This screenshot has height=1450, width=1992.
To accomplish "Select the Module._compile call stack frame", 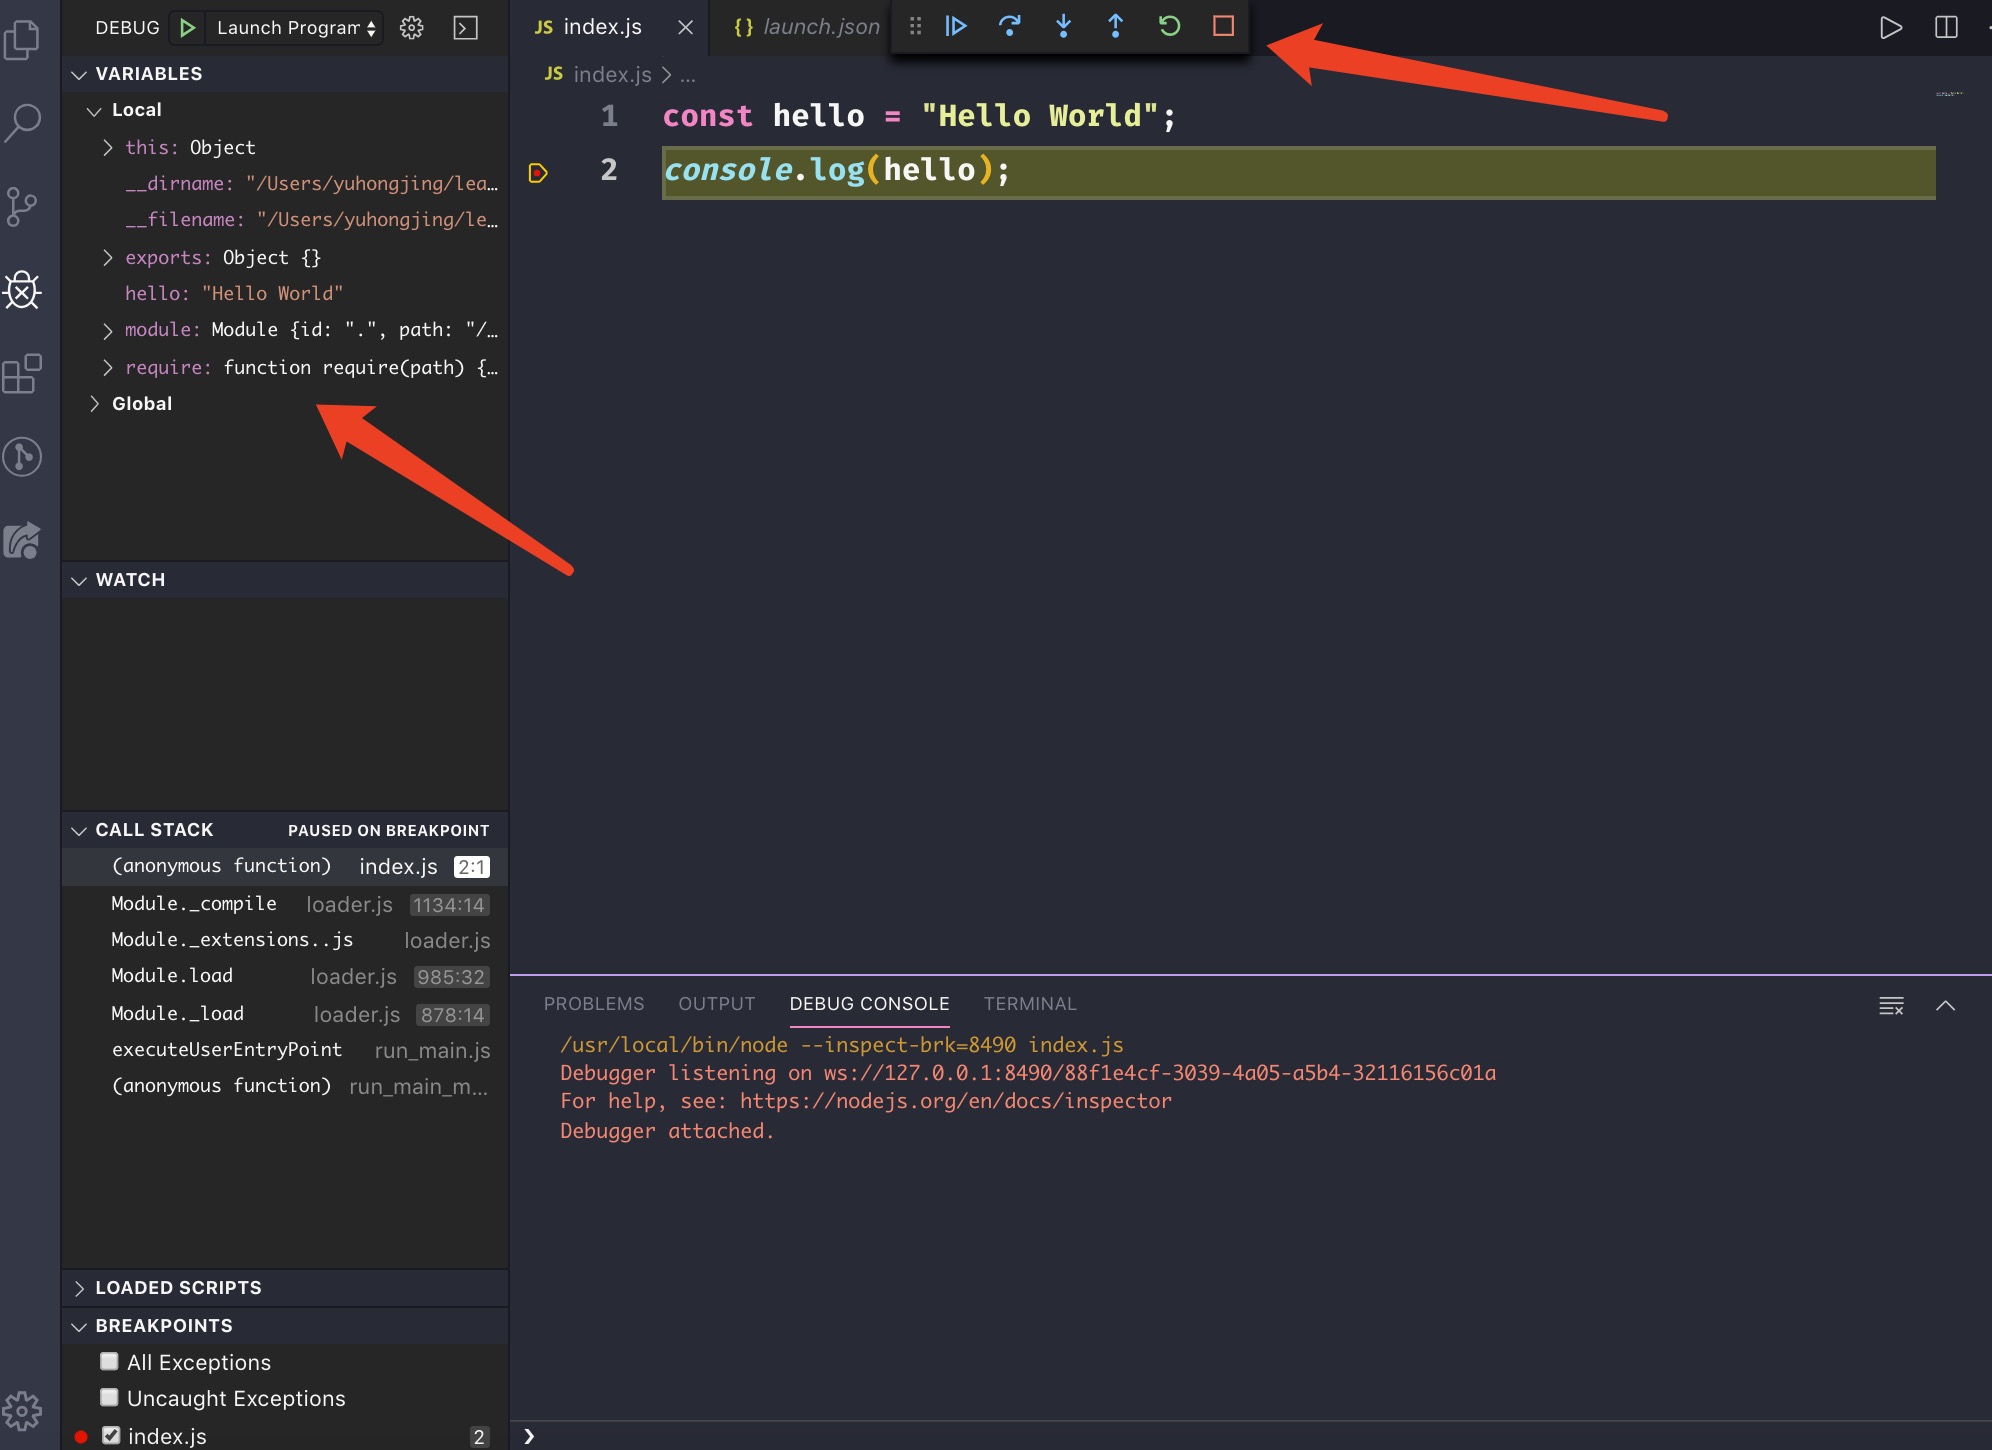I will click(x=194, y=904).
